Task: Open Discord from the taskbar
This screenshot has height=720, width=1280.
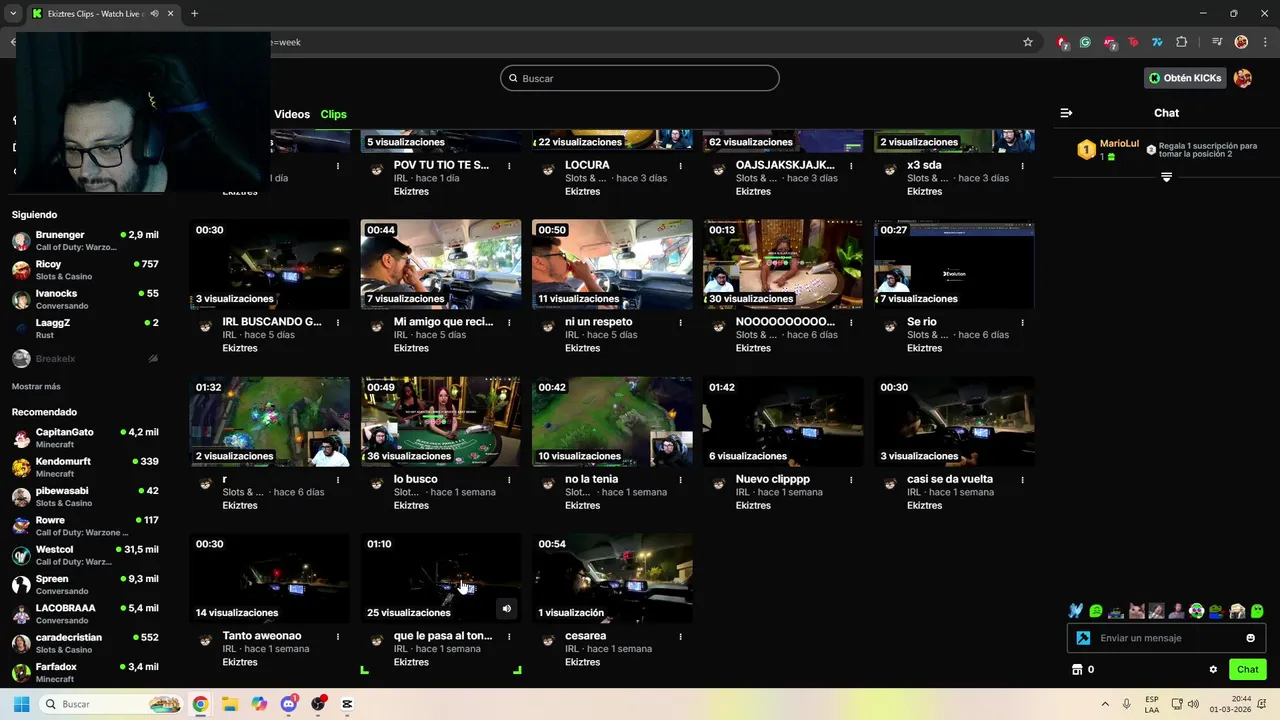Action: tap(289, 704)
